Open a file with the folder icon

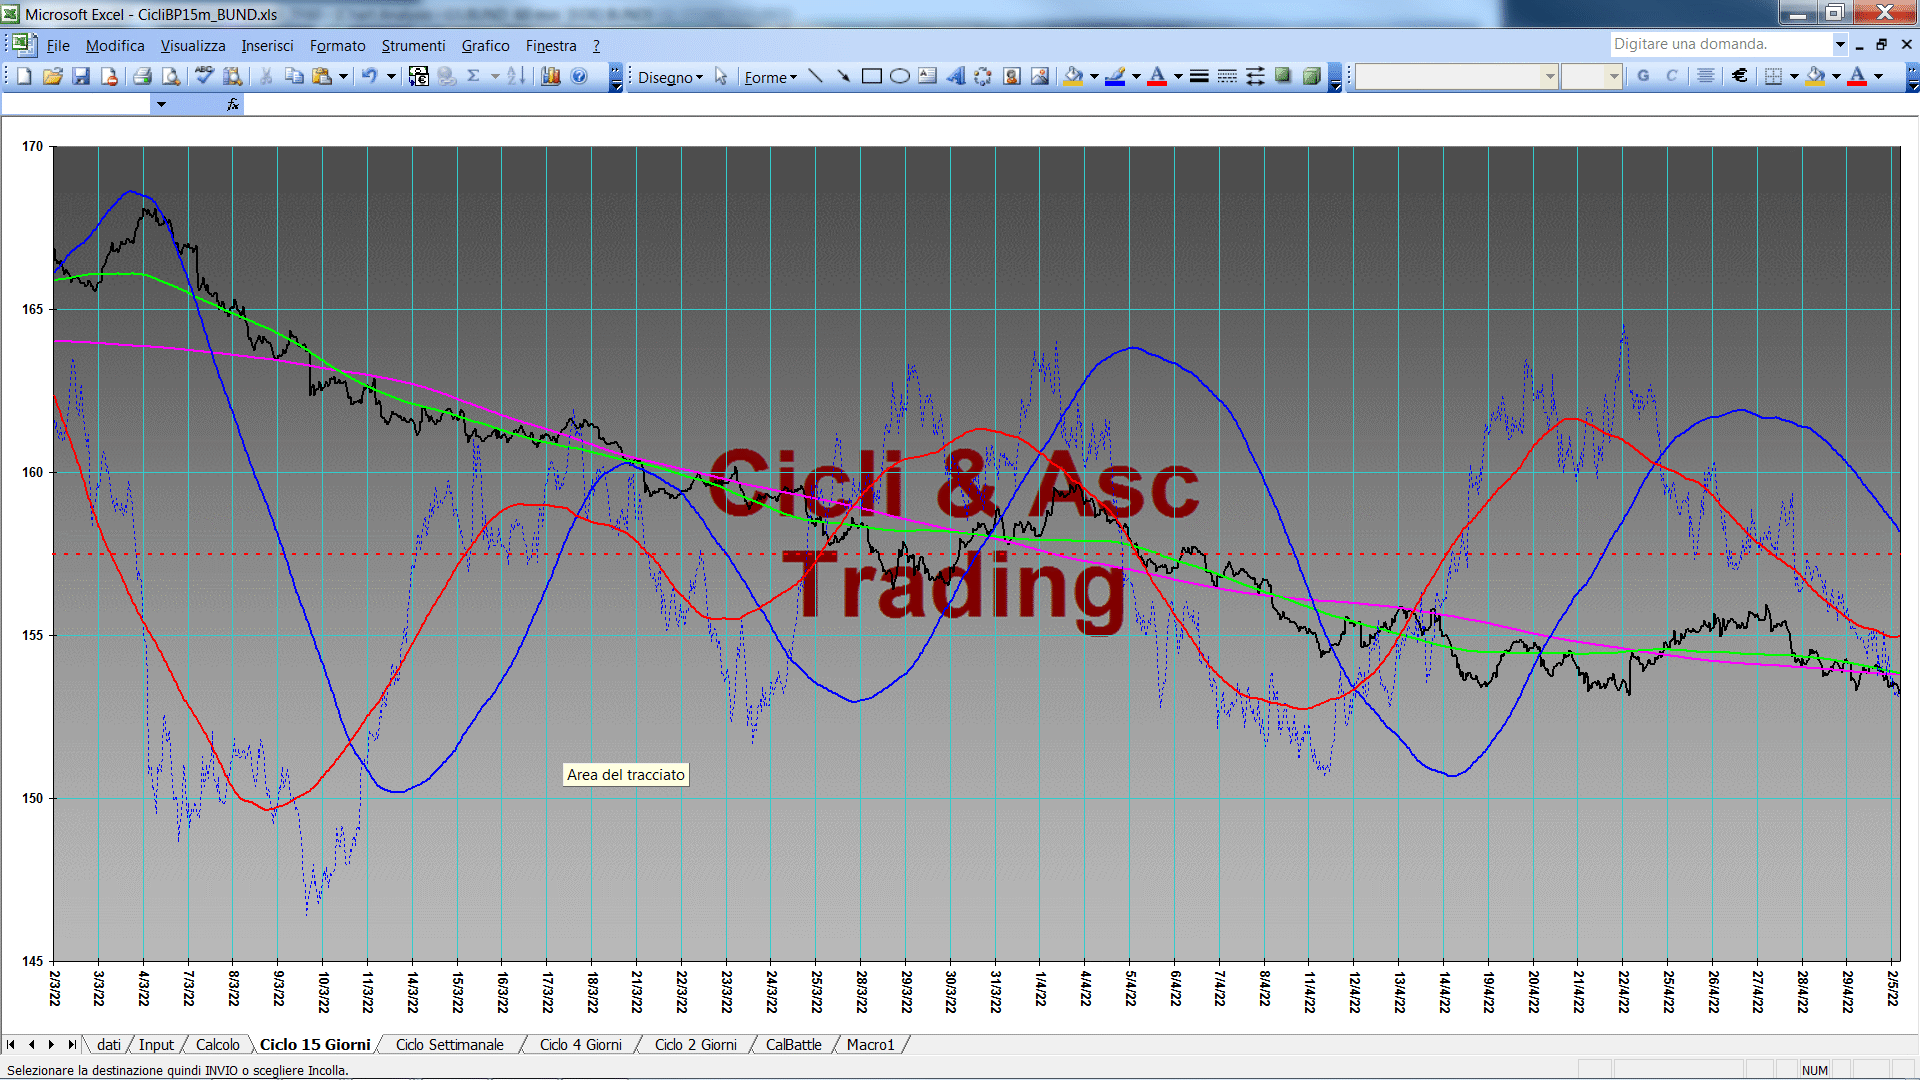52,76
